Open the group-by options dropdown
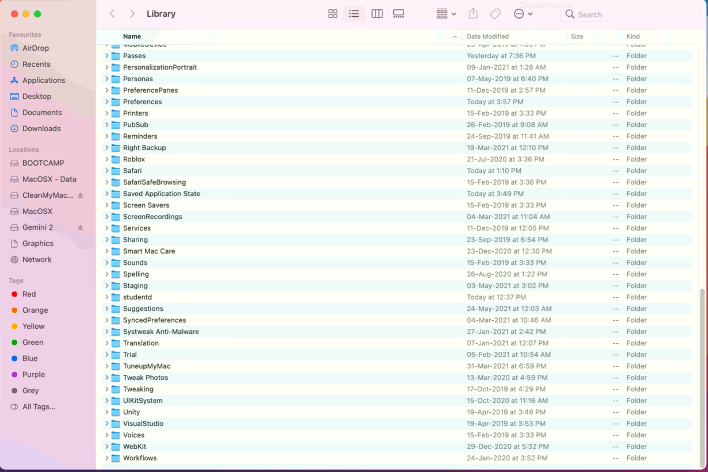708x472 pixels. (446, 14)
